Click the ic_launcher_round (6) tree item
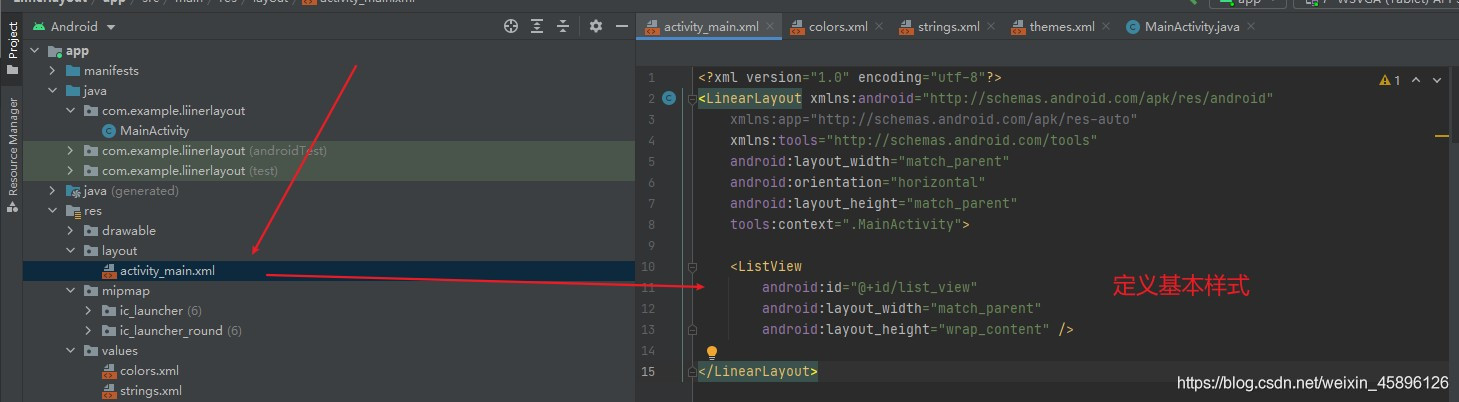Screen dimensions: 1459x402 [x=181, y=331]
